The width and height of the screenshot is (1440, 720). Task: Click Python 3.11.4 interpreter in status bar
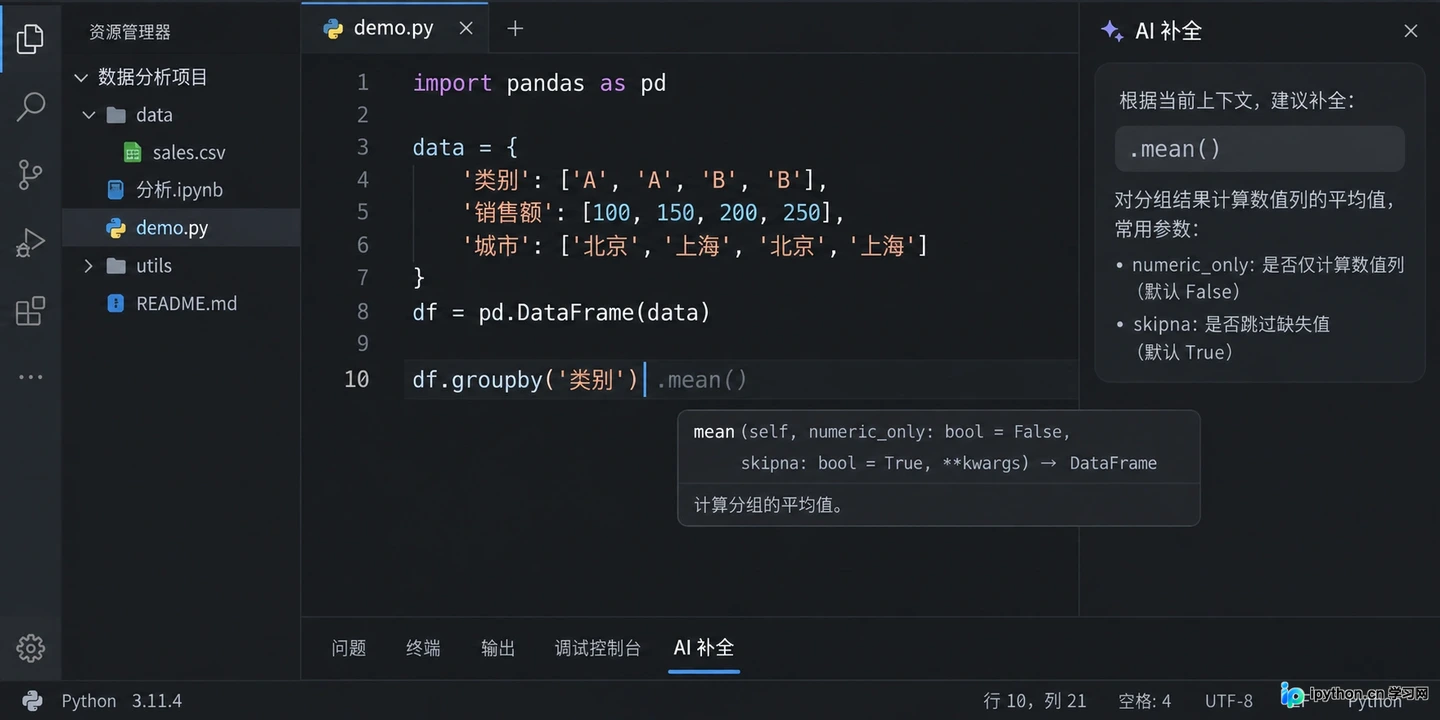coord(122,701)
